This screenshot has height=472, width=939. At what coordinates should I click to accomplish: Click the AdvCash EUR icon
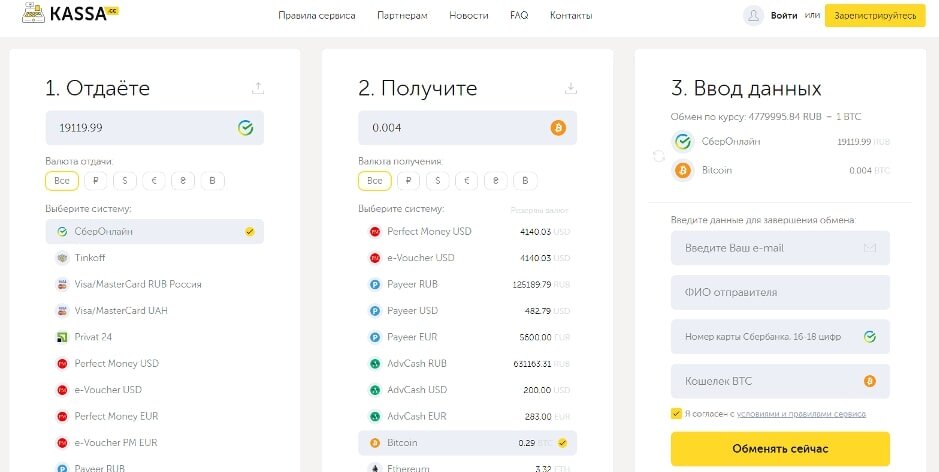(375, 416)
